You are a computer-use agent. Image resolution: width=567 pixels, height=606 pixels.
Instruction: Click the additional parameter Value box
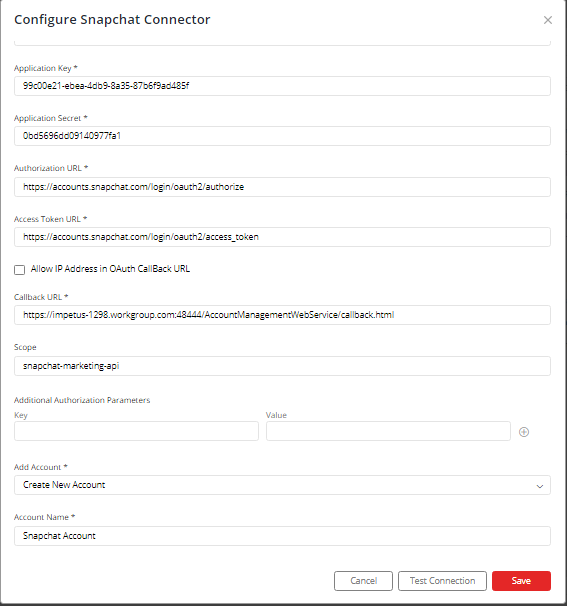click(388, 431)
